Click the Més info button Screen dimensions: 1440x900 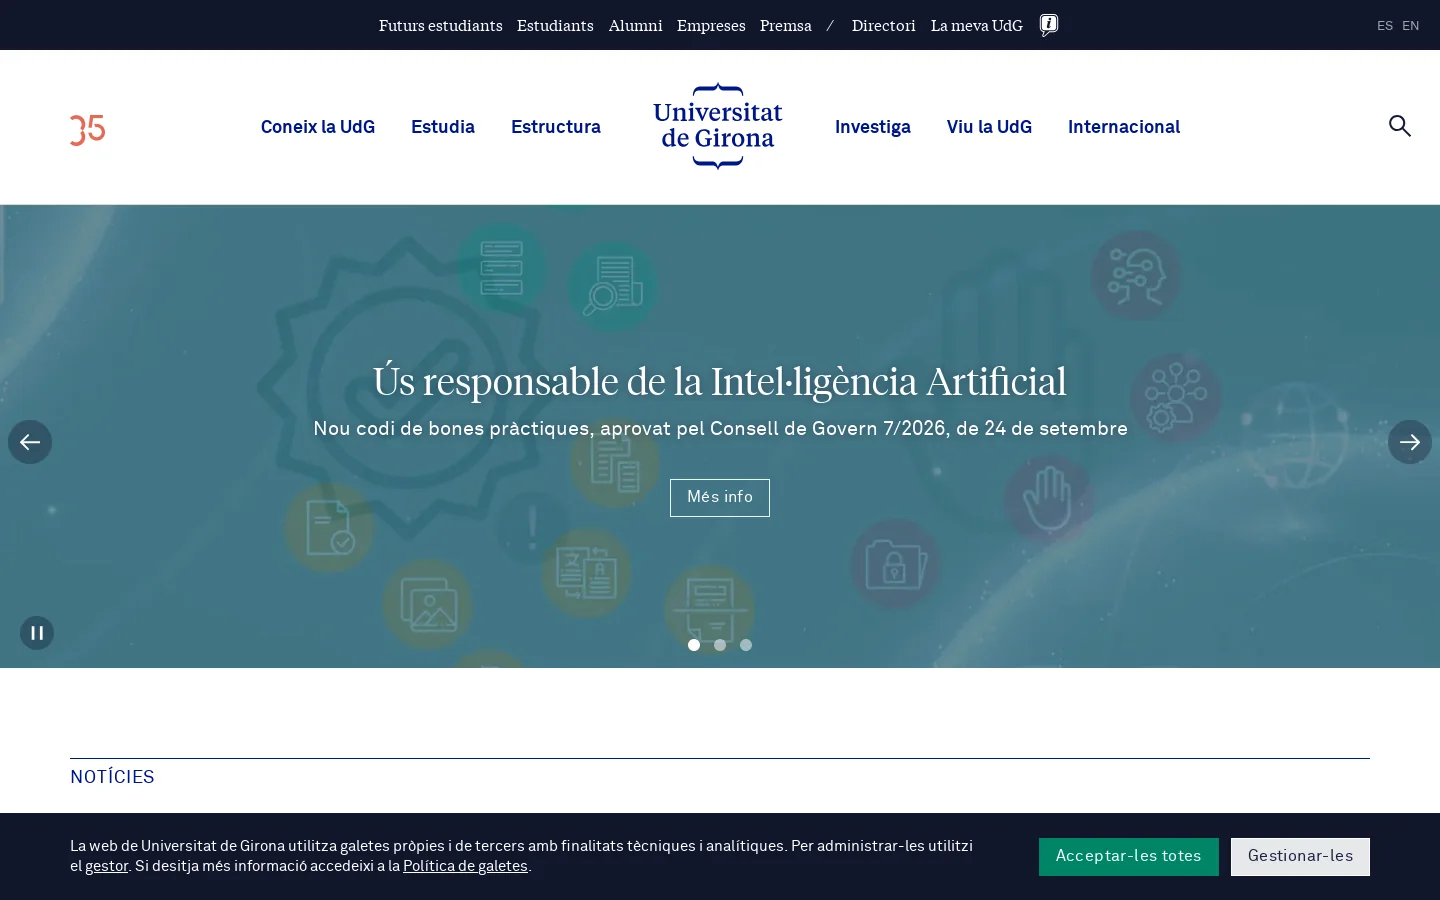[720, 497]
